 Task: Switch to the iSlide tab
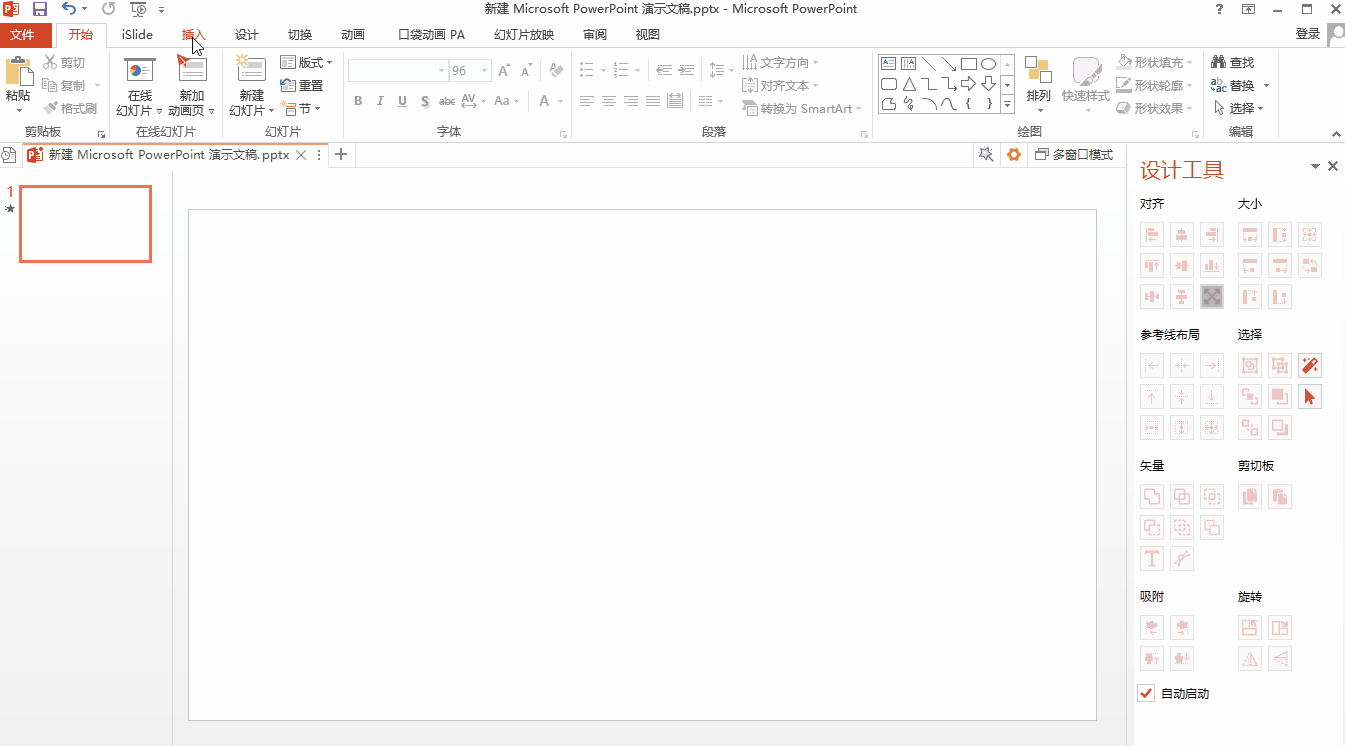pyautogui.click(x=138, y=35)
